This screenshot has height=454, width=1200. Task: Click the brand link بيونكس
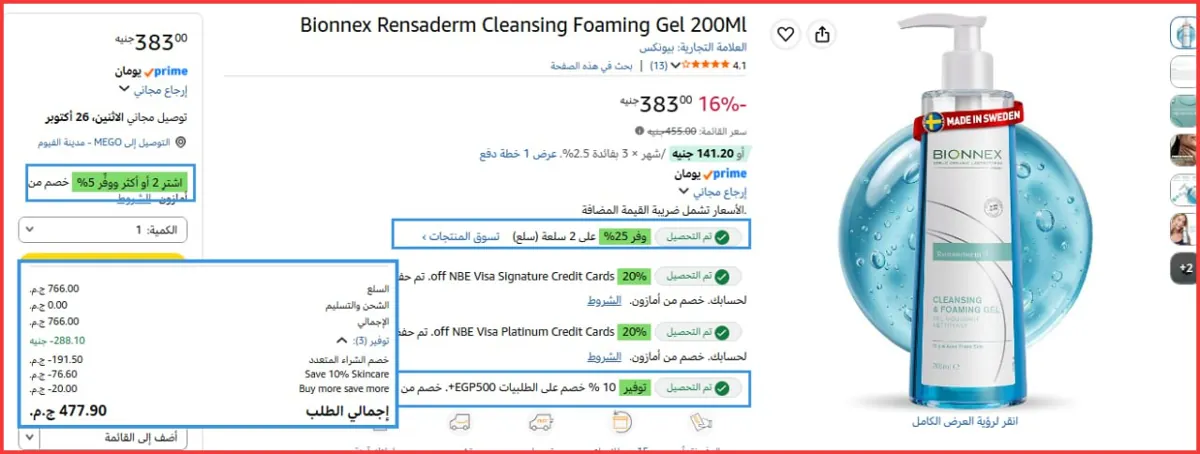tap(657, 48)
